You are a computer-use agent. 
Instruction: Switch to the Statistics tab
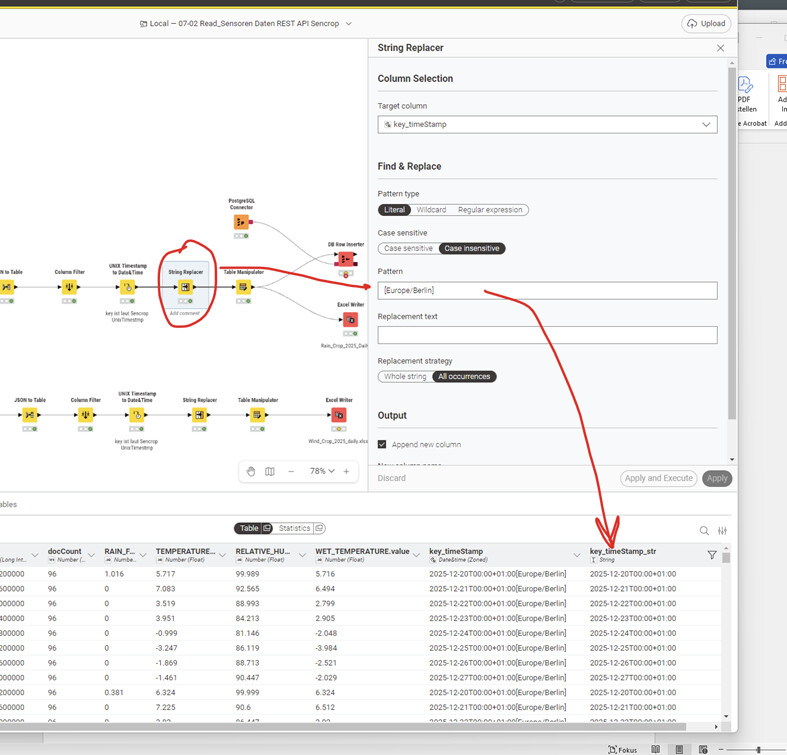click(300, 528)
